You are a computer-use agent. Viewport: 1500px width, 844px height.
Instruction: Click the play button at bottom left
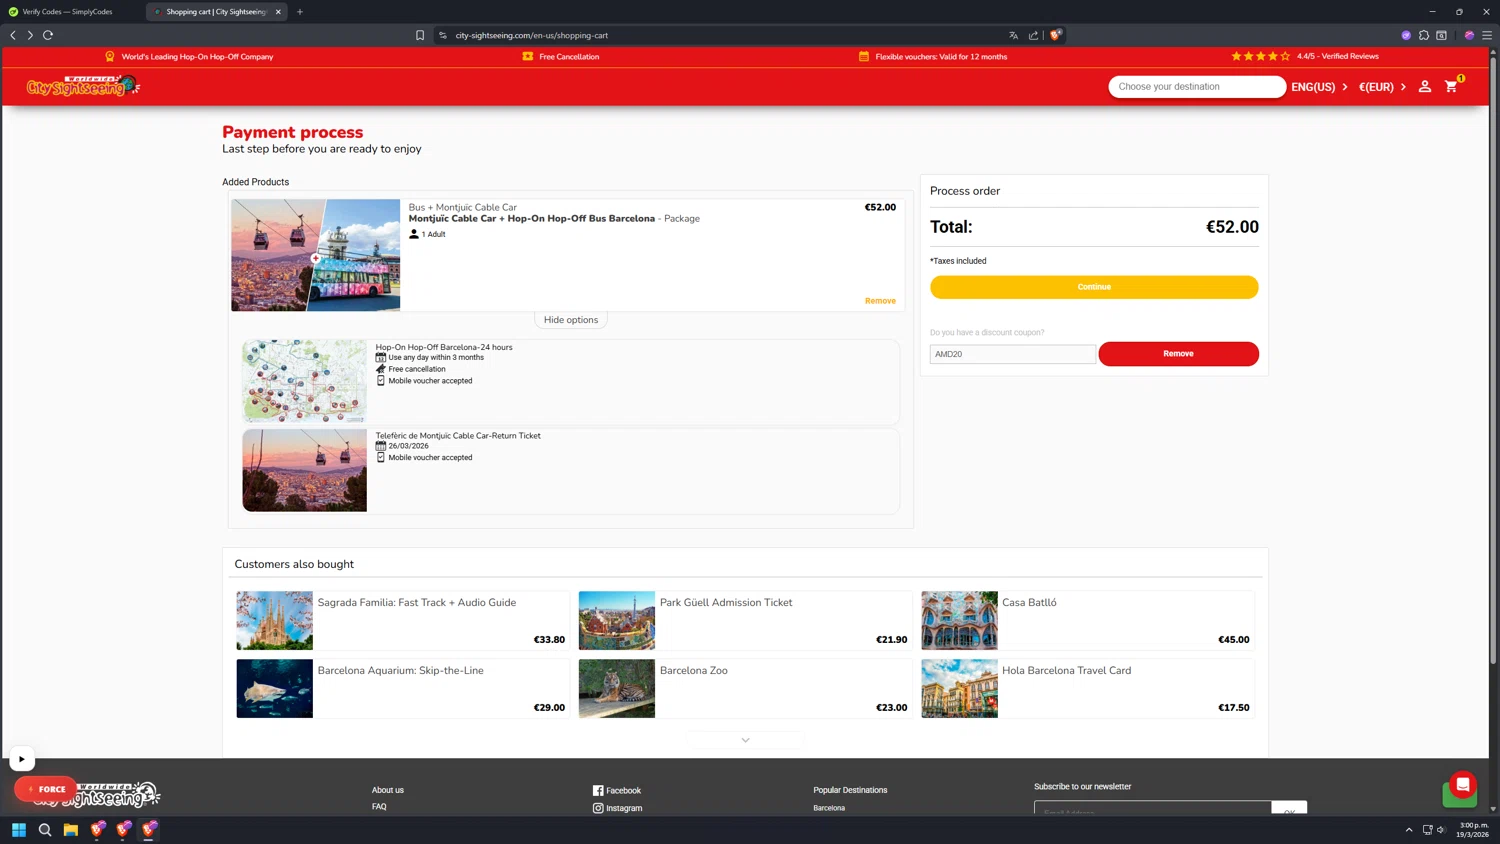[21, 759]
